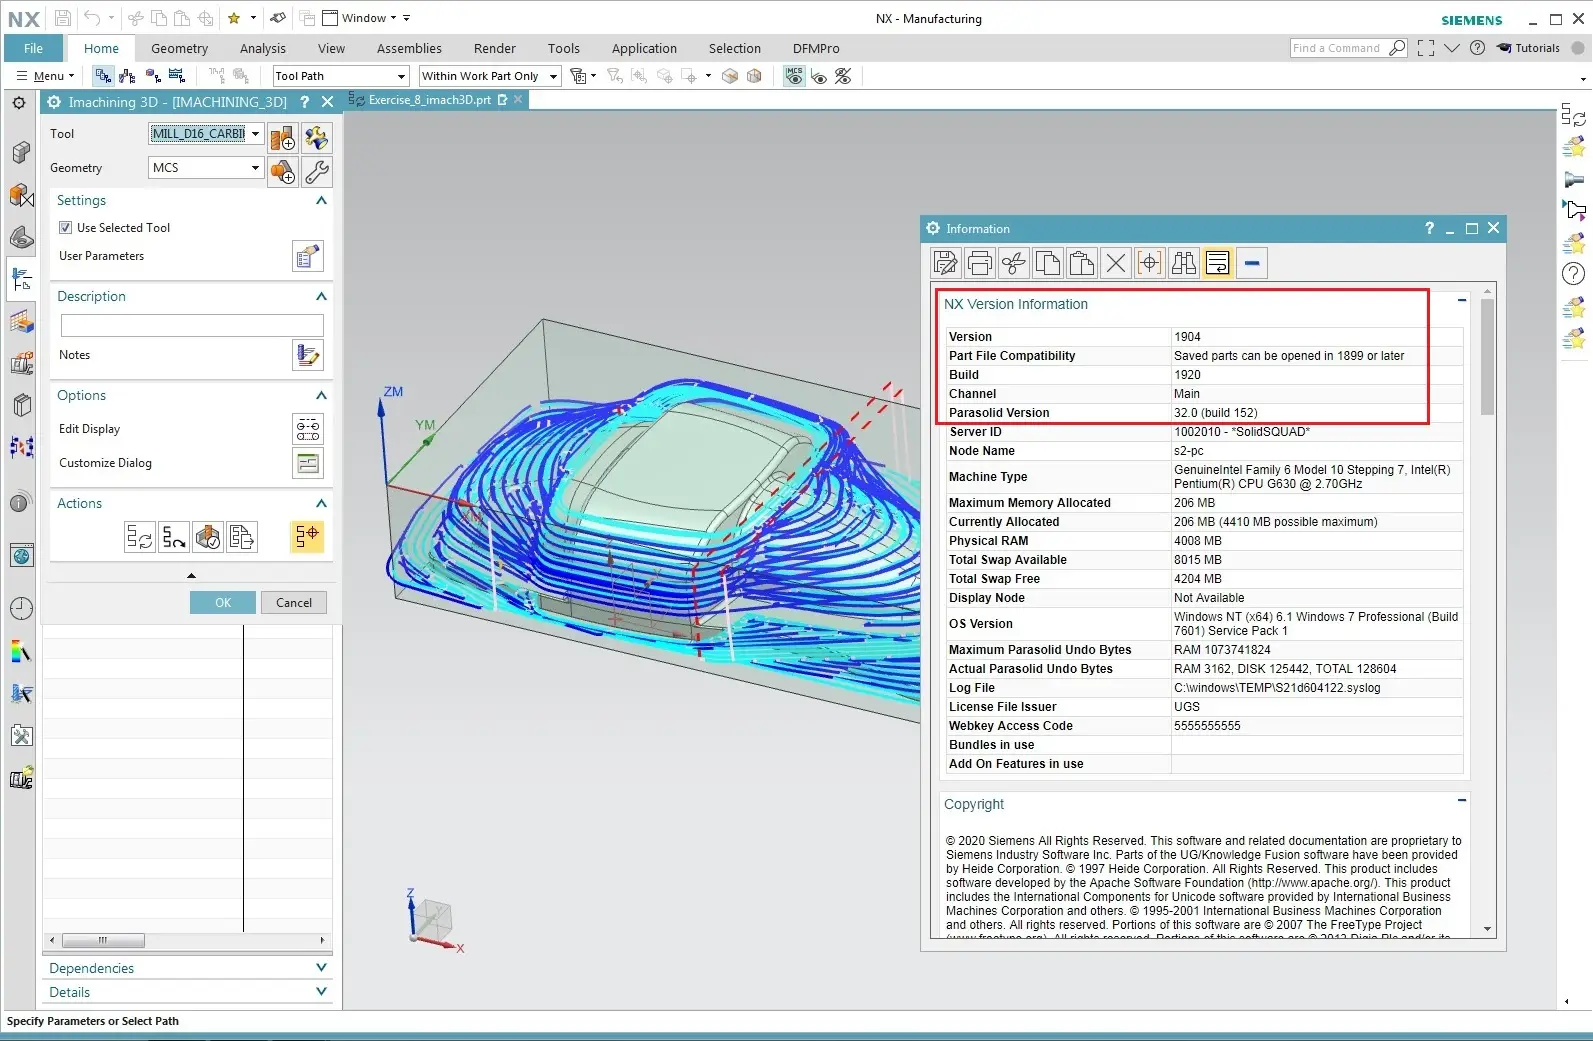Viewport: 1593px width, 1041px height.
Task: Click the Cut scissors icon in Information window
Action: [x=1014, y=263]
